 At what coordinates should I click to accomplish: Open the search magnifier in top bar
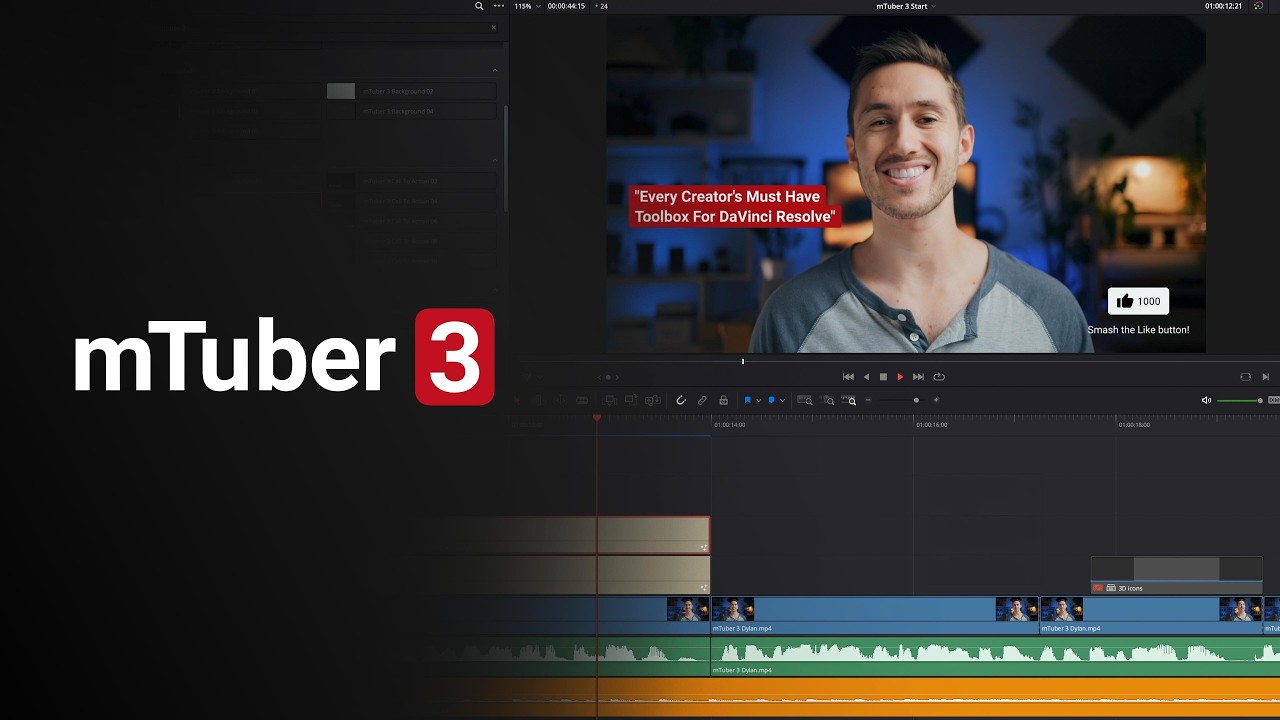(x=479, y=6)
